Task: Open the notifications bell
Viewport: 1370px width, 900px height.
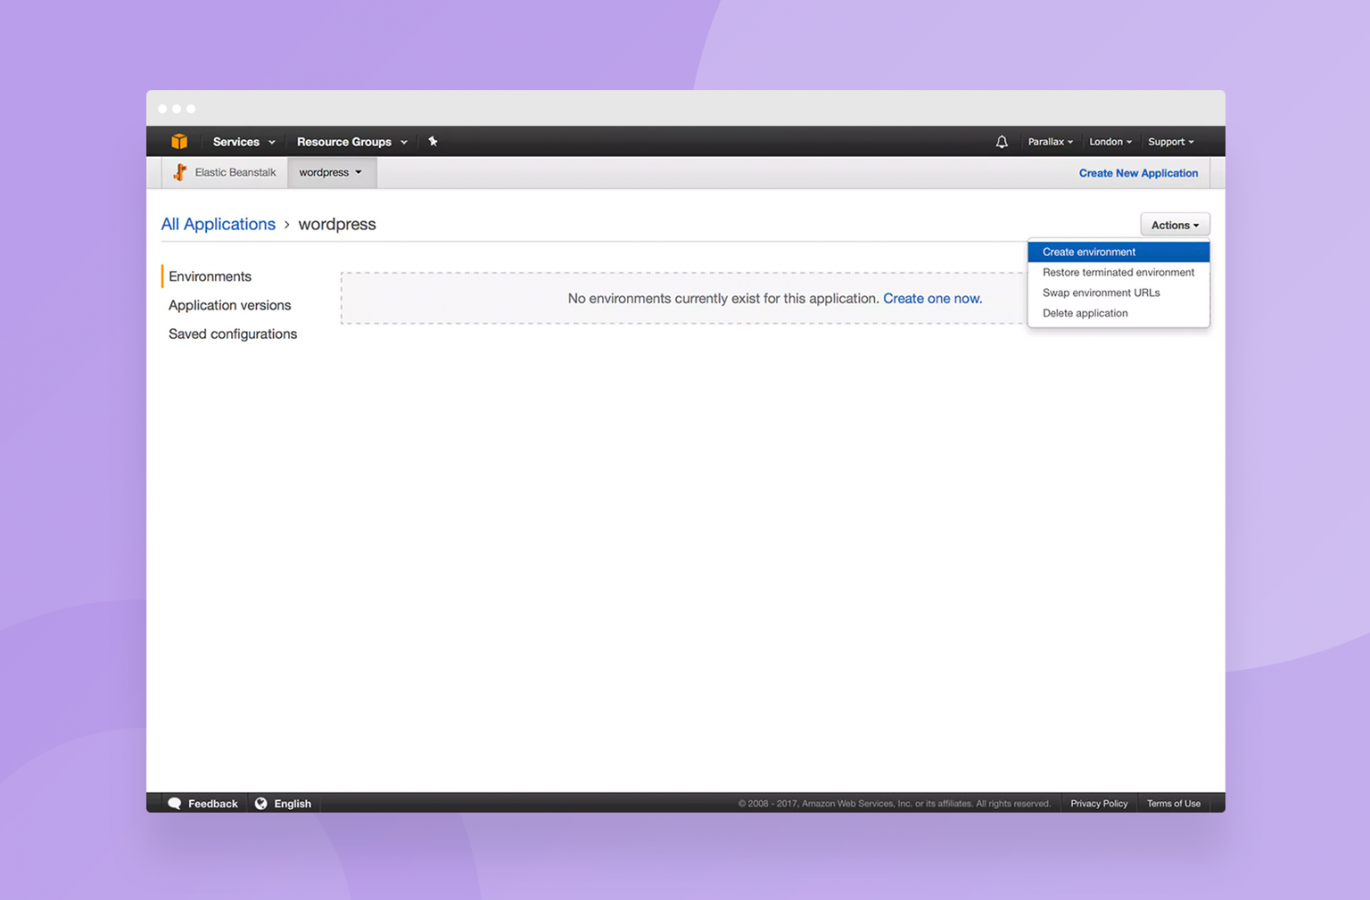Action: [x=1001, y=142]
